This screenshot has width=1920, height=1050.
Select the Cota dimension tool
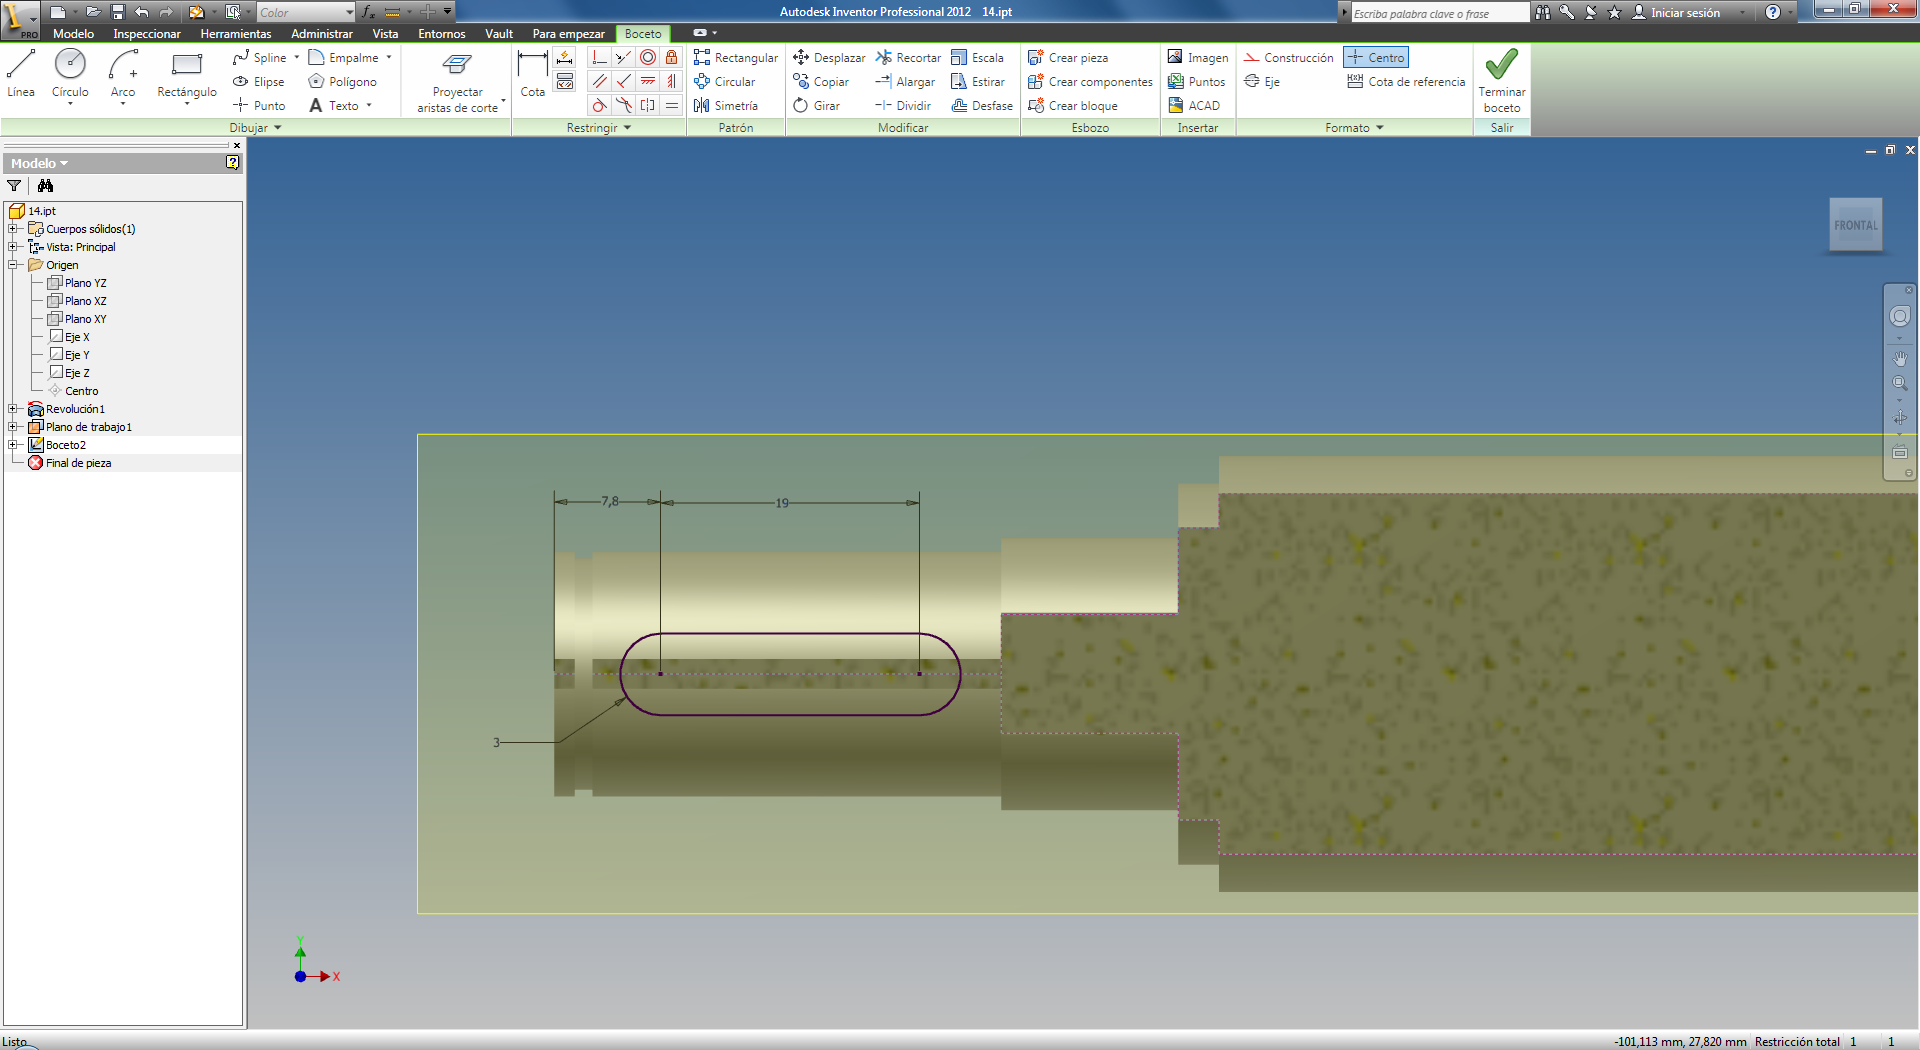533,75
